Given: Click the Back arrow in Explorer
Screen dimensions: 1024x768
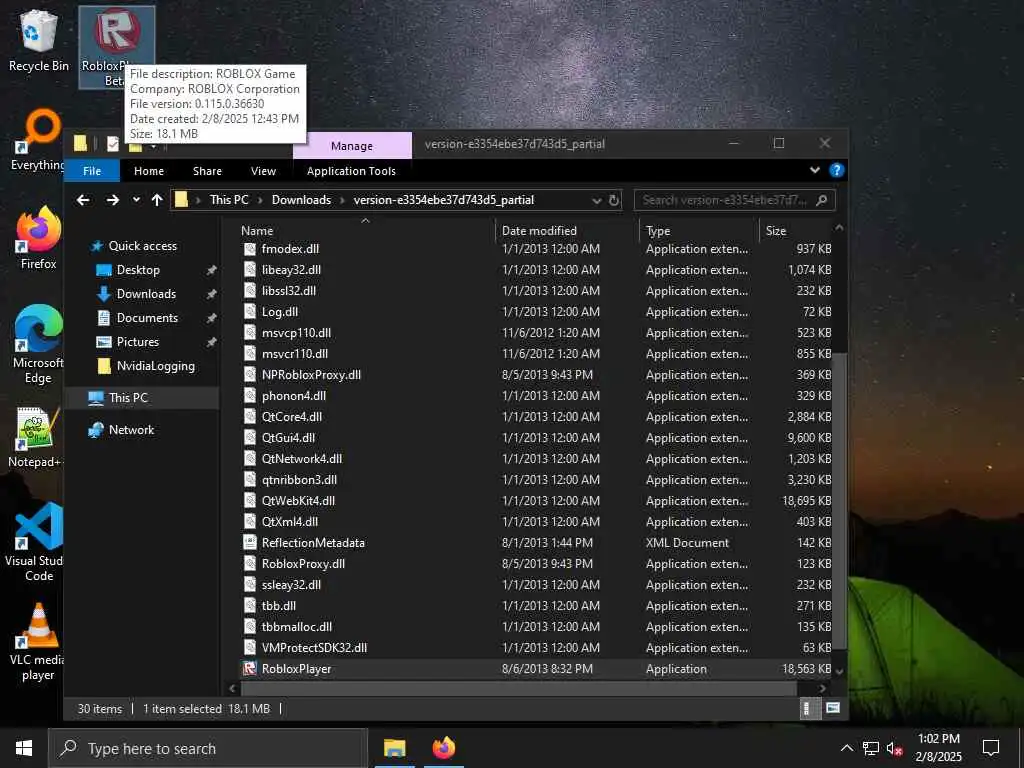Looking at the screenshot, I should point(83,200).
